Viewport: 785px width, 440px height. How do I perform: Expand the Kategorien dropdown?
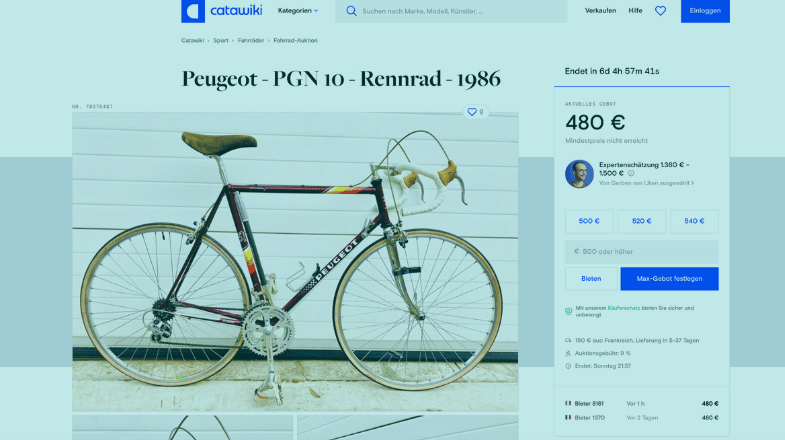[298, 11]
